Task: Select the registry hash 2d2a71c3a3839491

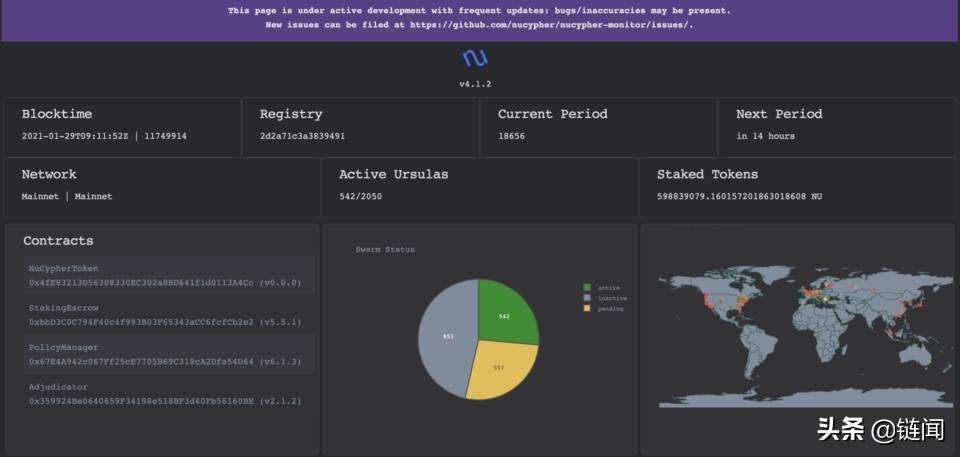Action: tap(302, 136)
